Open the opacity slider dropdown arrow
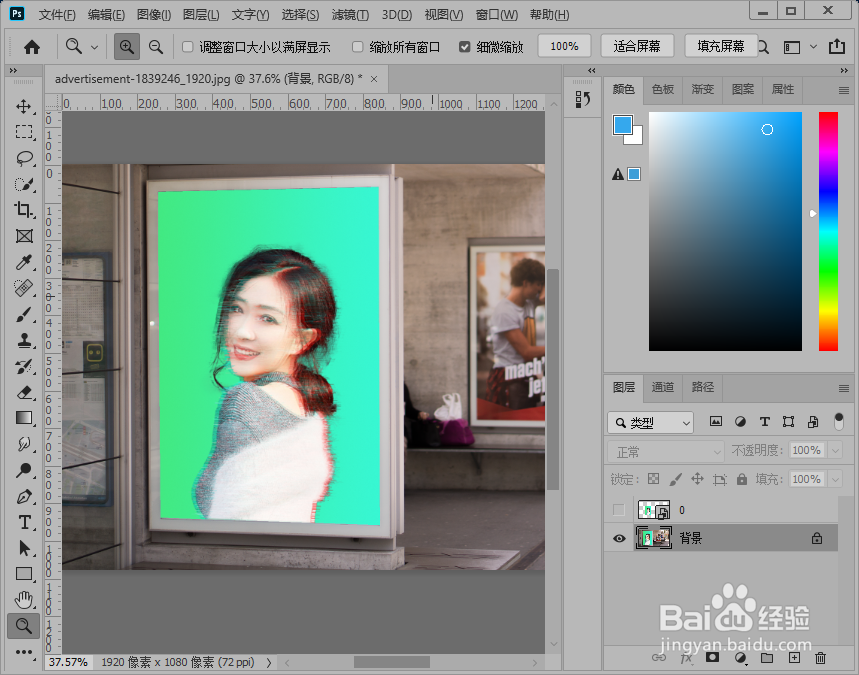859x675 pixels. click(835, 451)
